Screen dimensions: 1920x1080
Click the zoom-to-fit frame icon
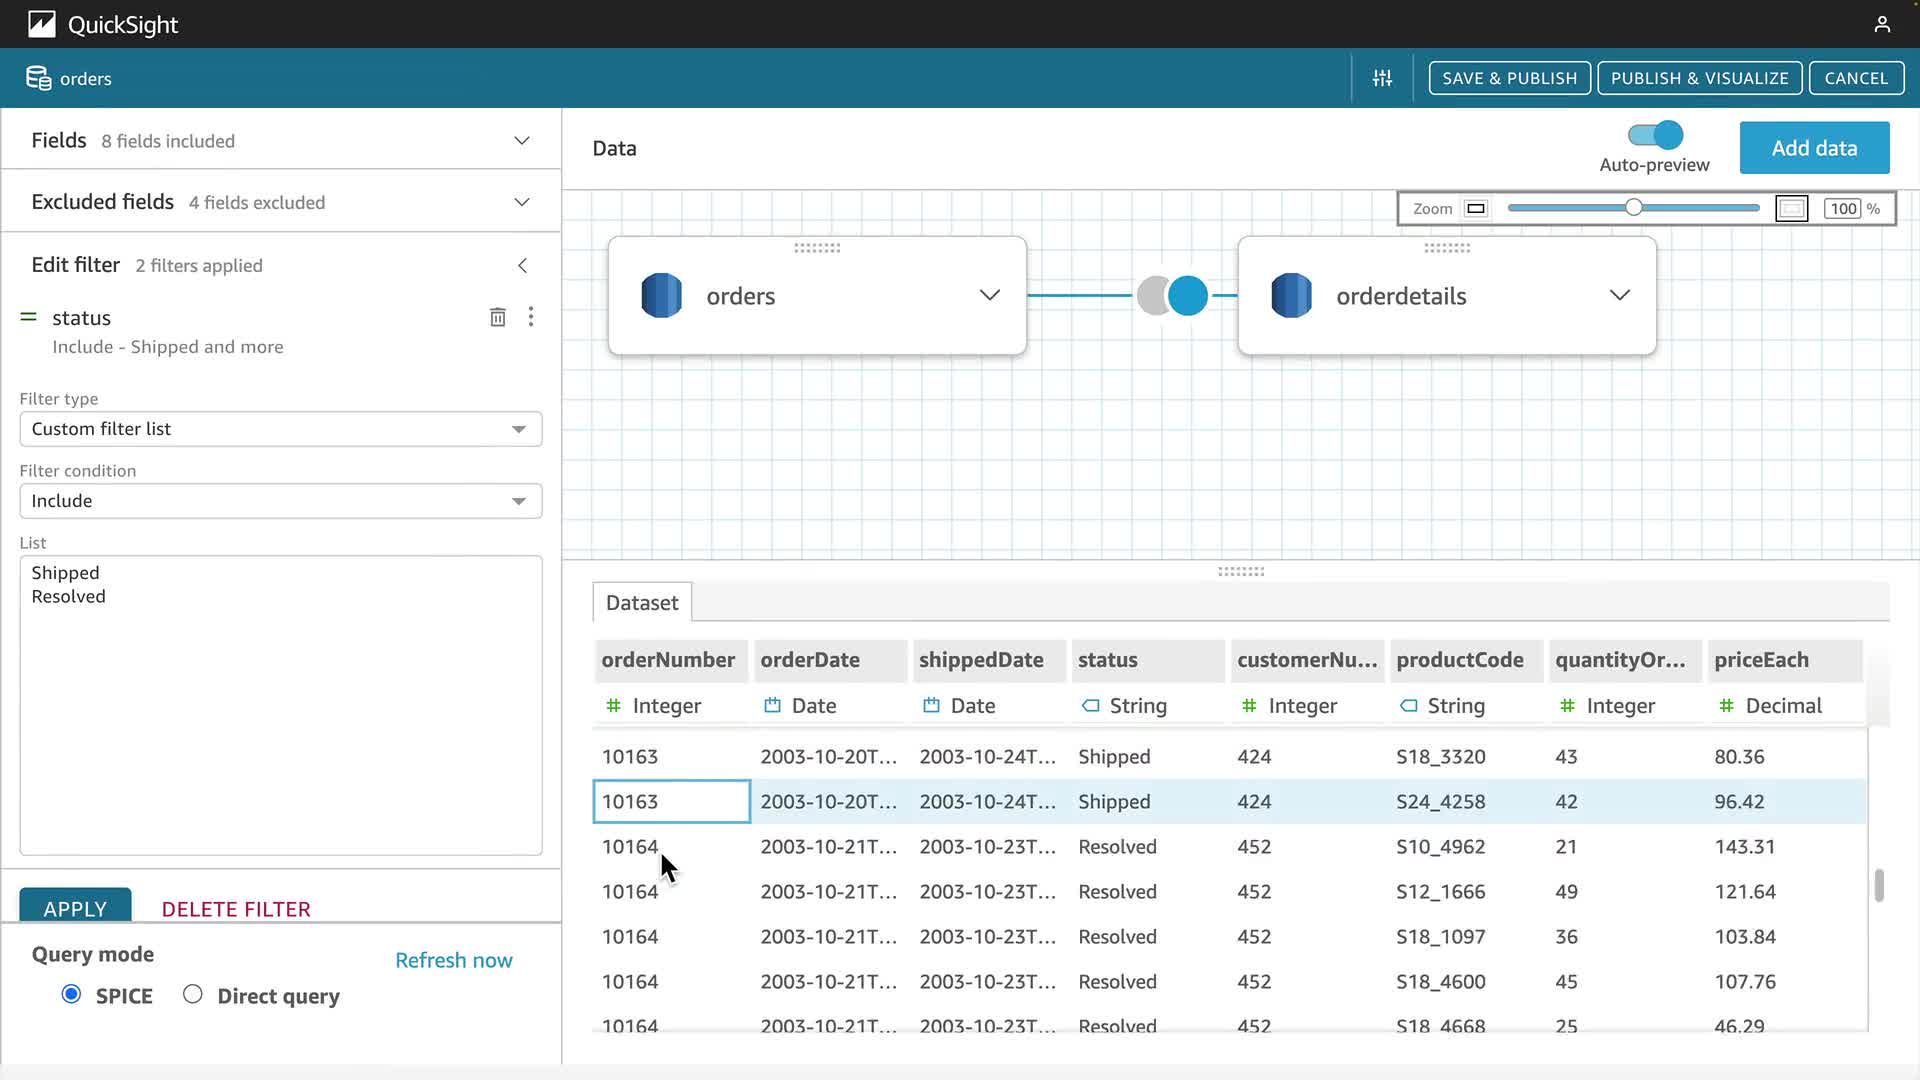click(x=1791, y=208)
